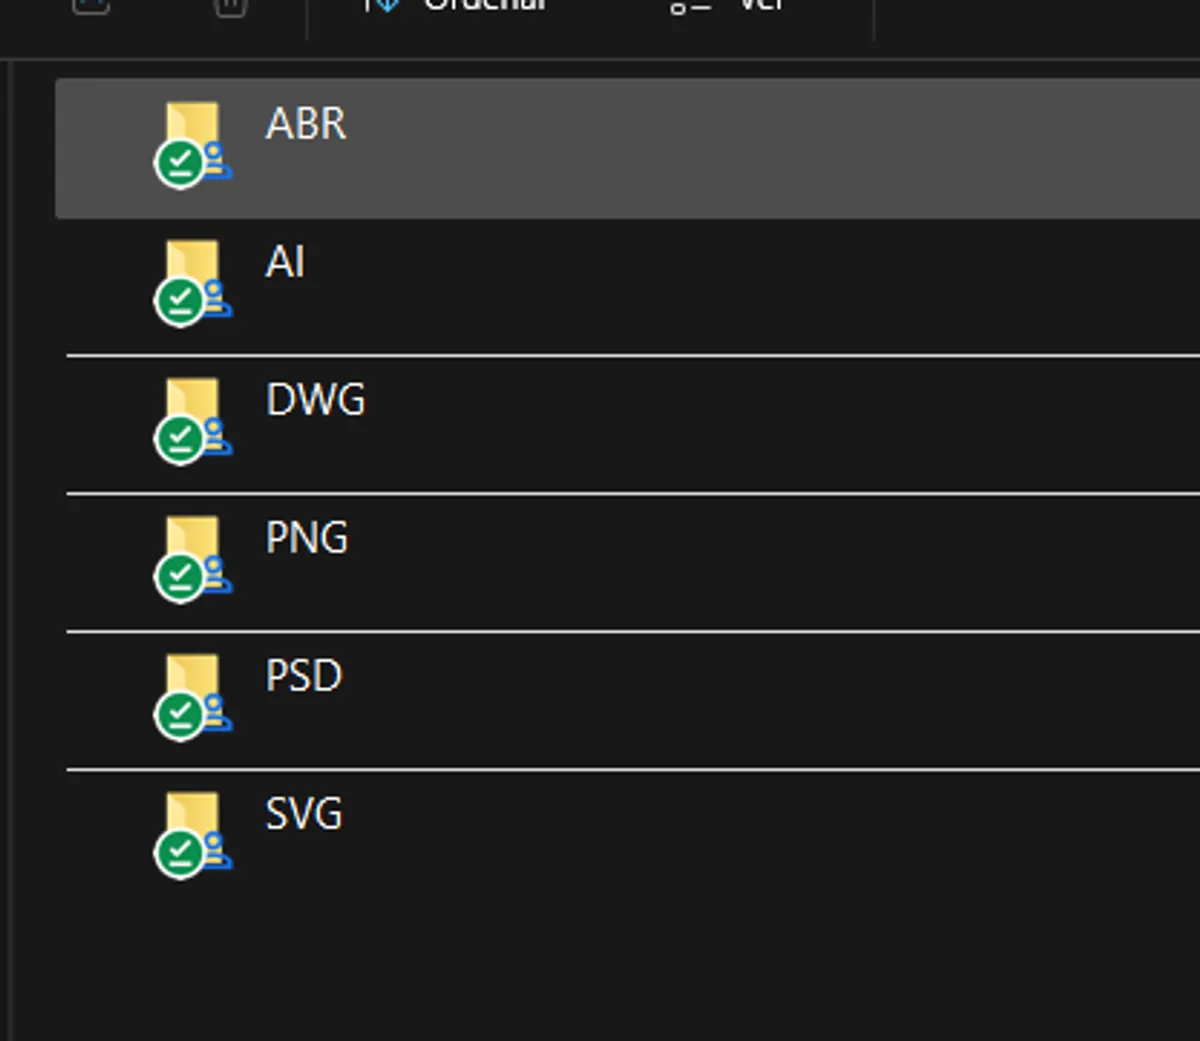
Task: Click shared person badge on AI folder
Action: (x=215, y=299)
